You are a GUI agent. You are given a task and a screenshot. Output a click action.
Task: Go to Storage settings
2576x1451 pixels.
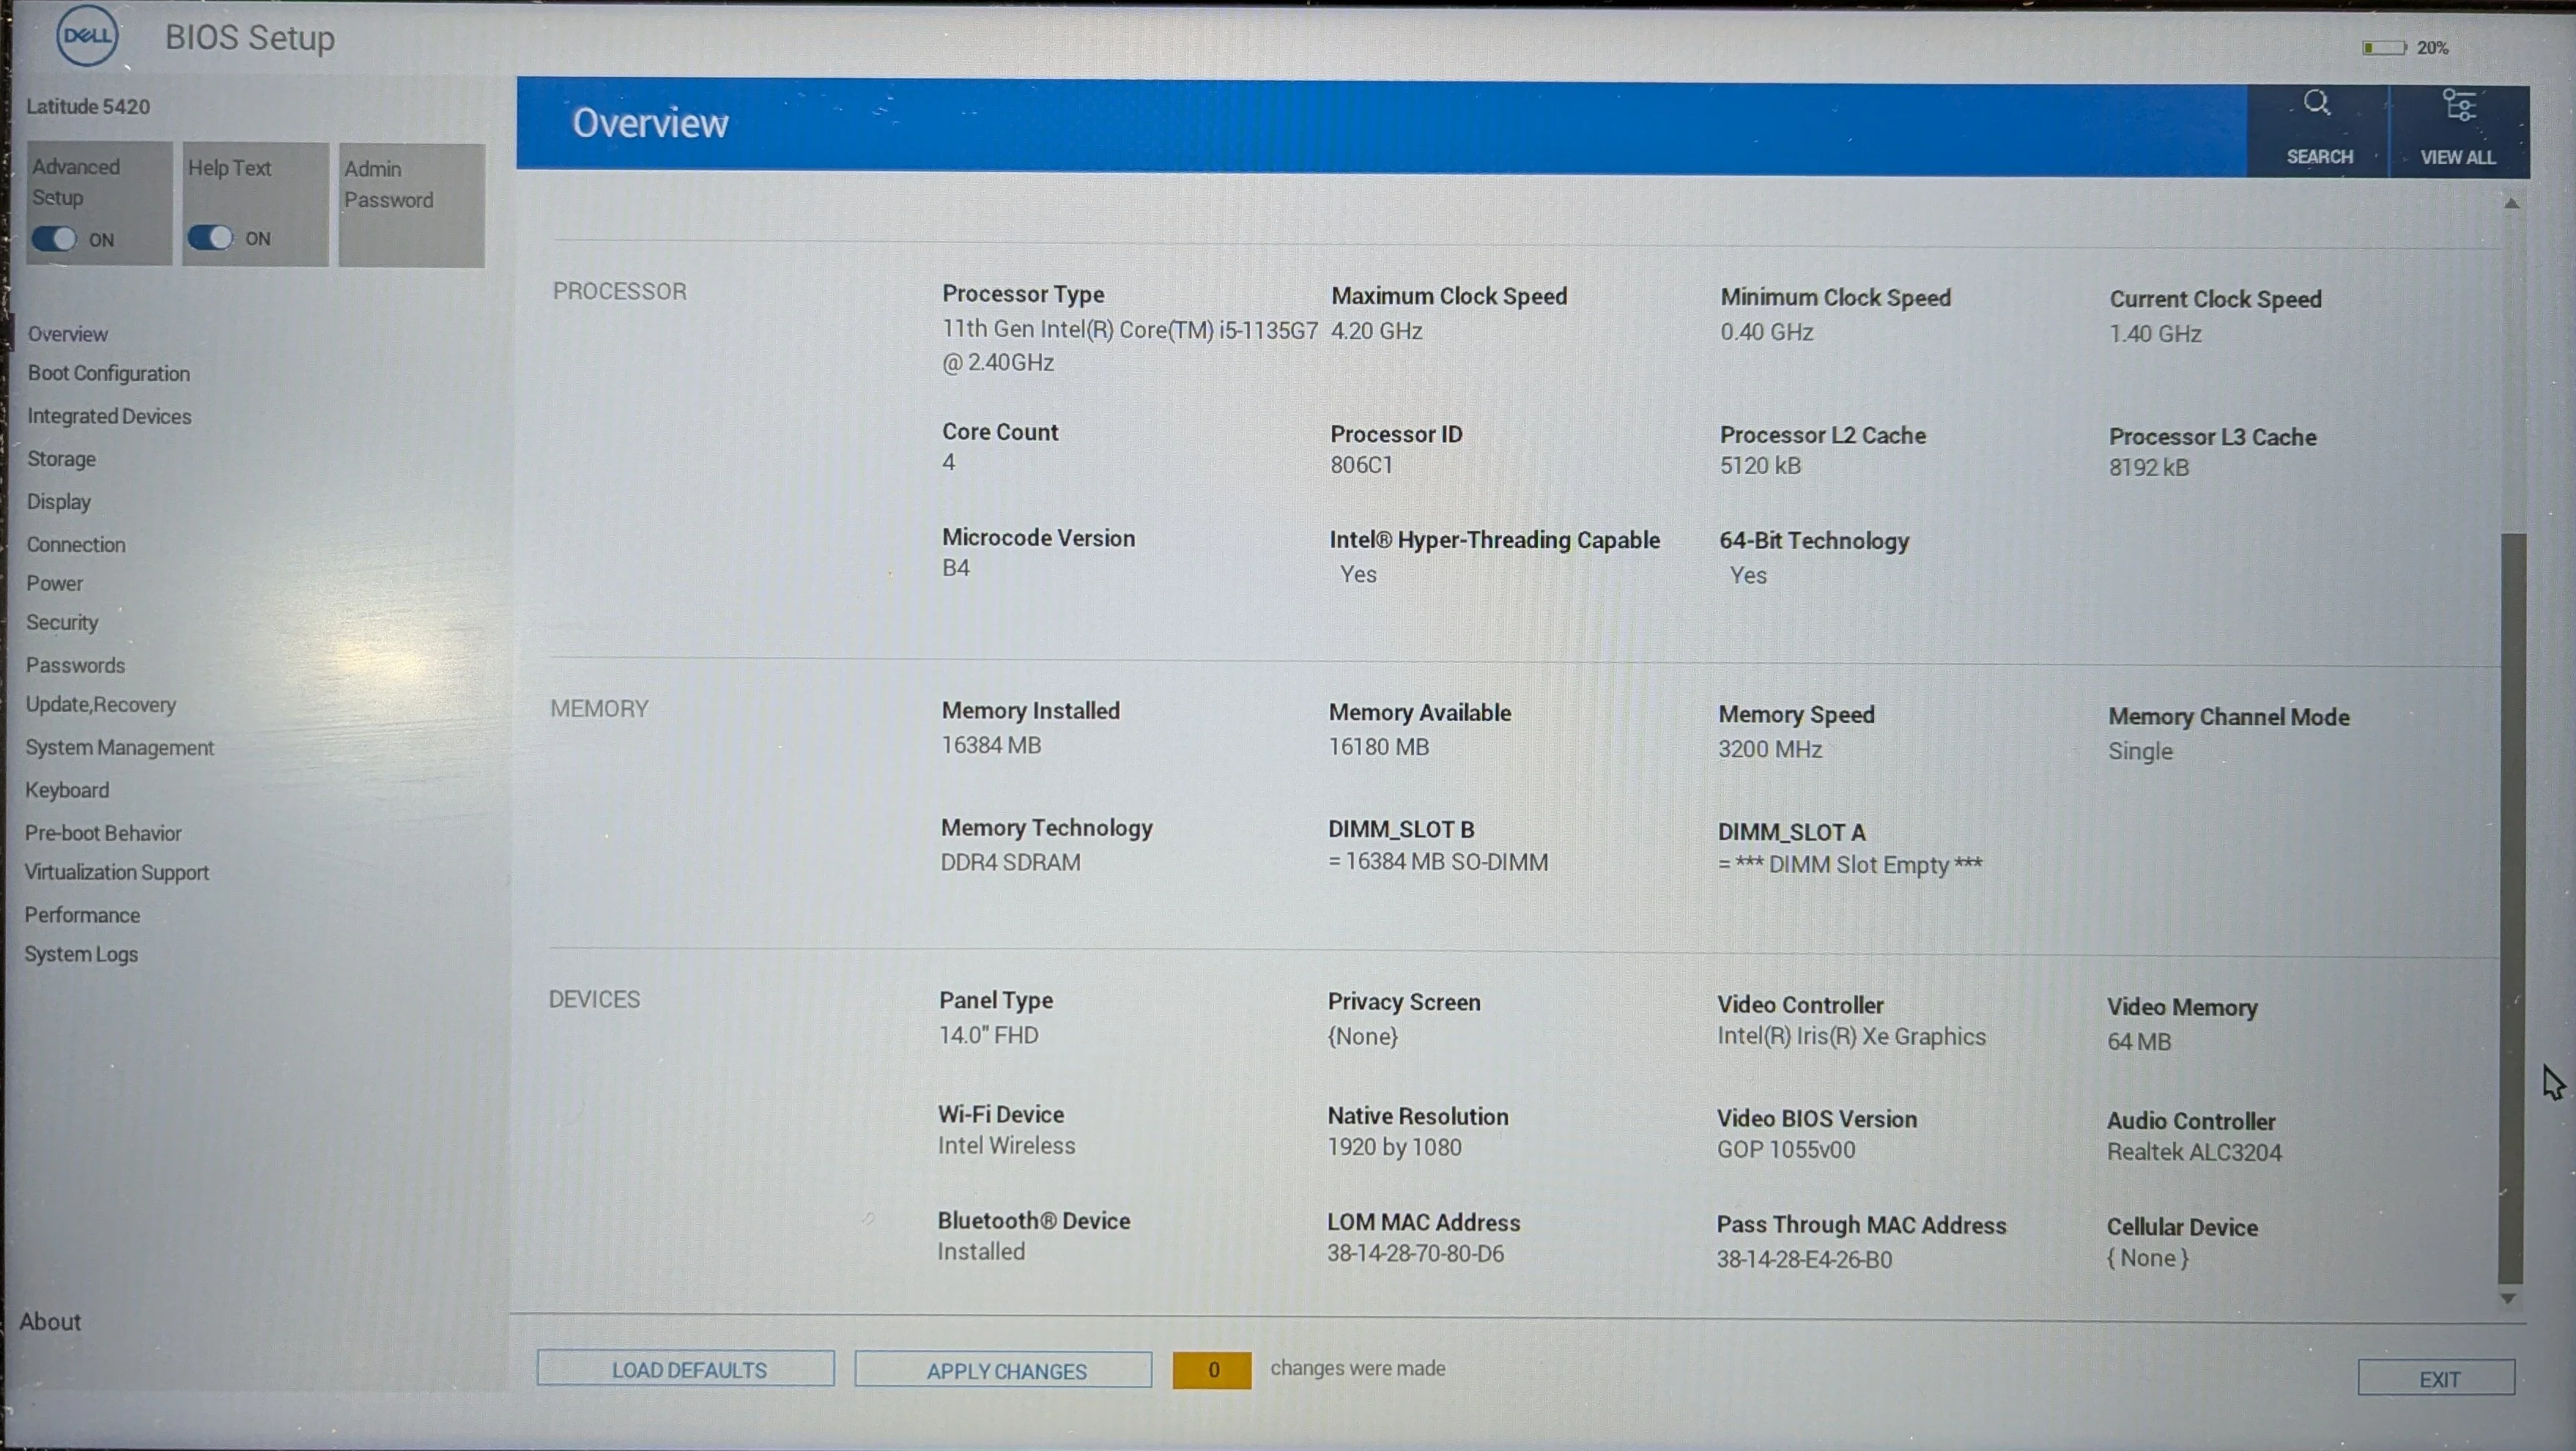pyautogui.click(x=61, y=459)
